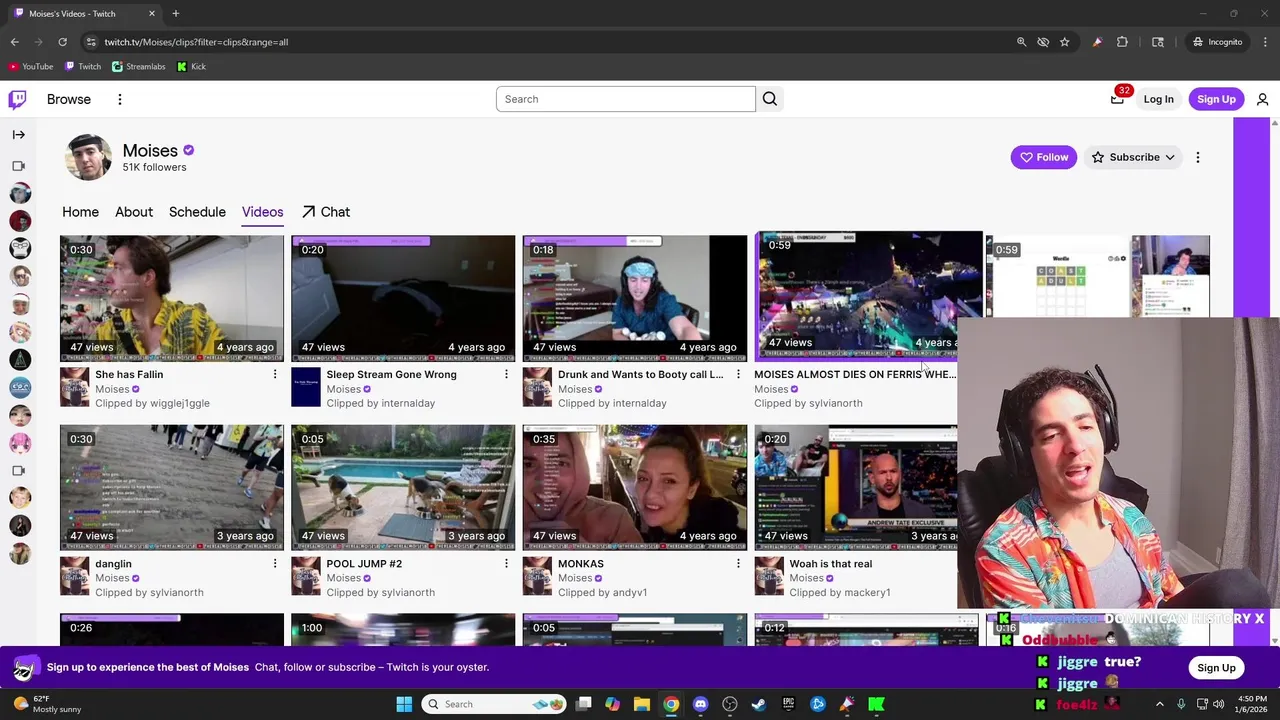This screenshot has width=1280, height=720.
Task: Open Kick bookmark
Action: click(191, 67)
